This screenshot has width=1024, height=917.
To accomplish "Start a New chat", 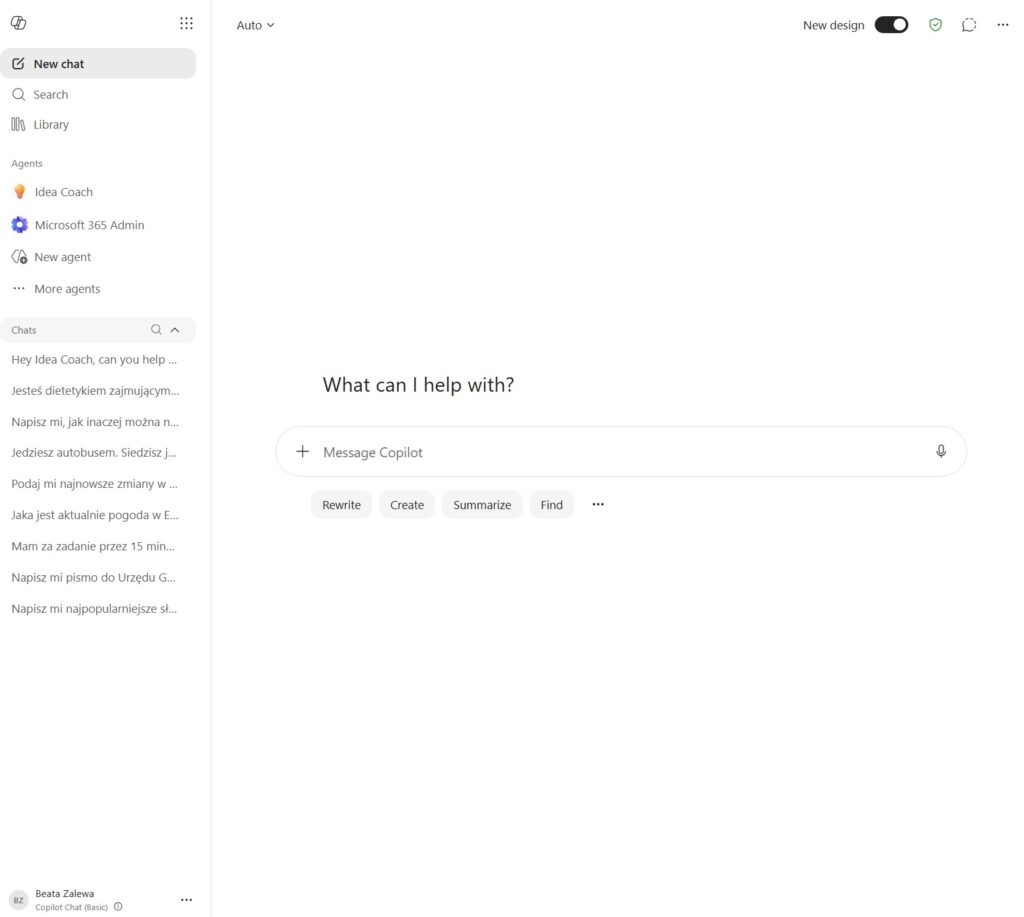I will pos(98,63).
